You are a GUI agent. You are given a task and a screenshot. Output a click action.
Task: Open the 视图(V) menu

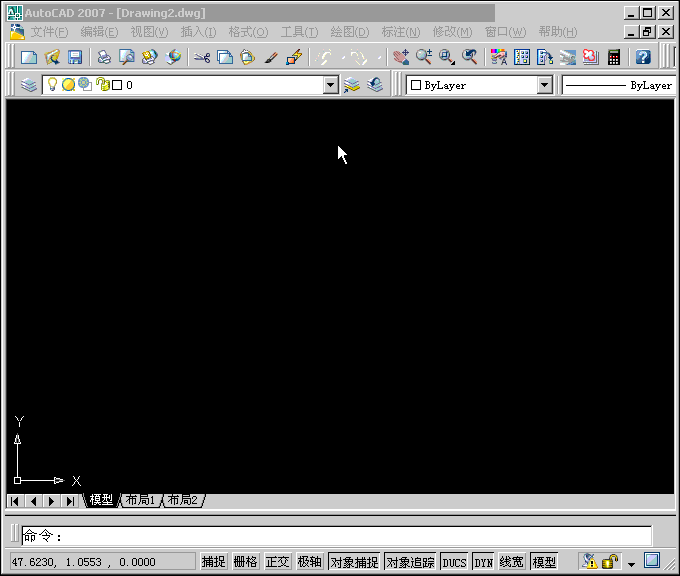(x=149, y=32)
